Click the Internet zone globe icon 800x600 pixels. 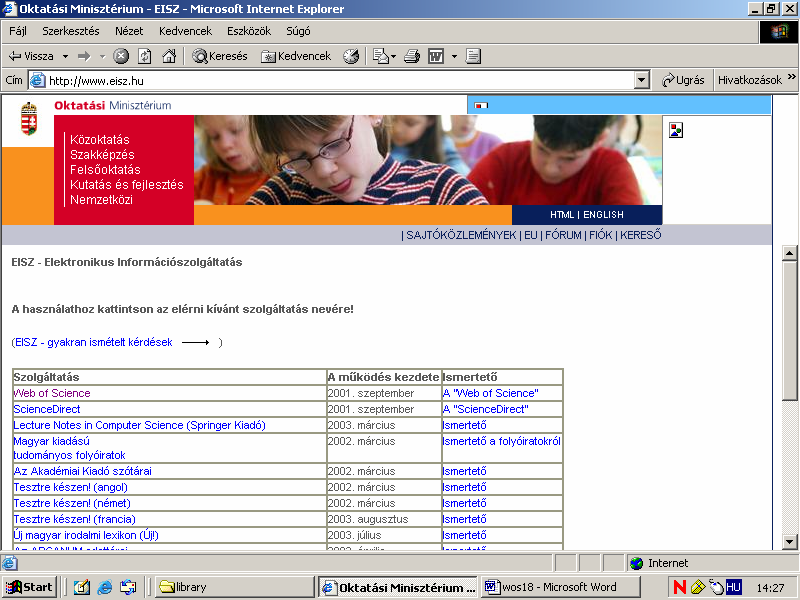click(x=636, y=563)
